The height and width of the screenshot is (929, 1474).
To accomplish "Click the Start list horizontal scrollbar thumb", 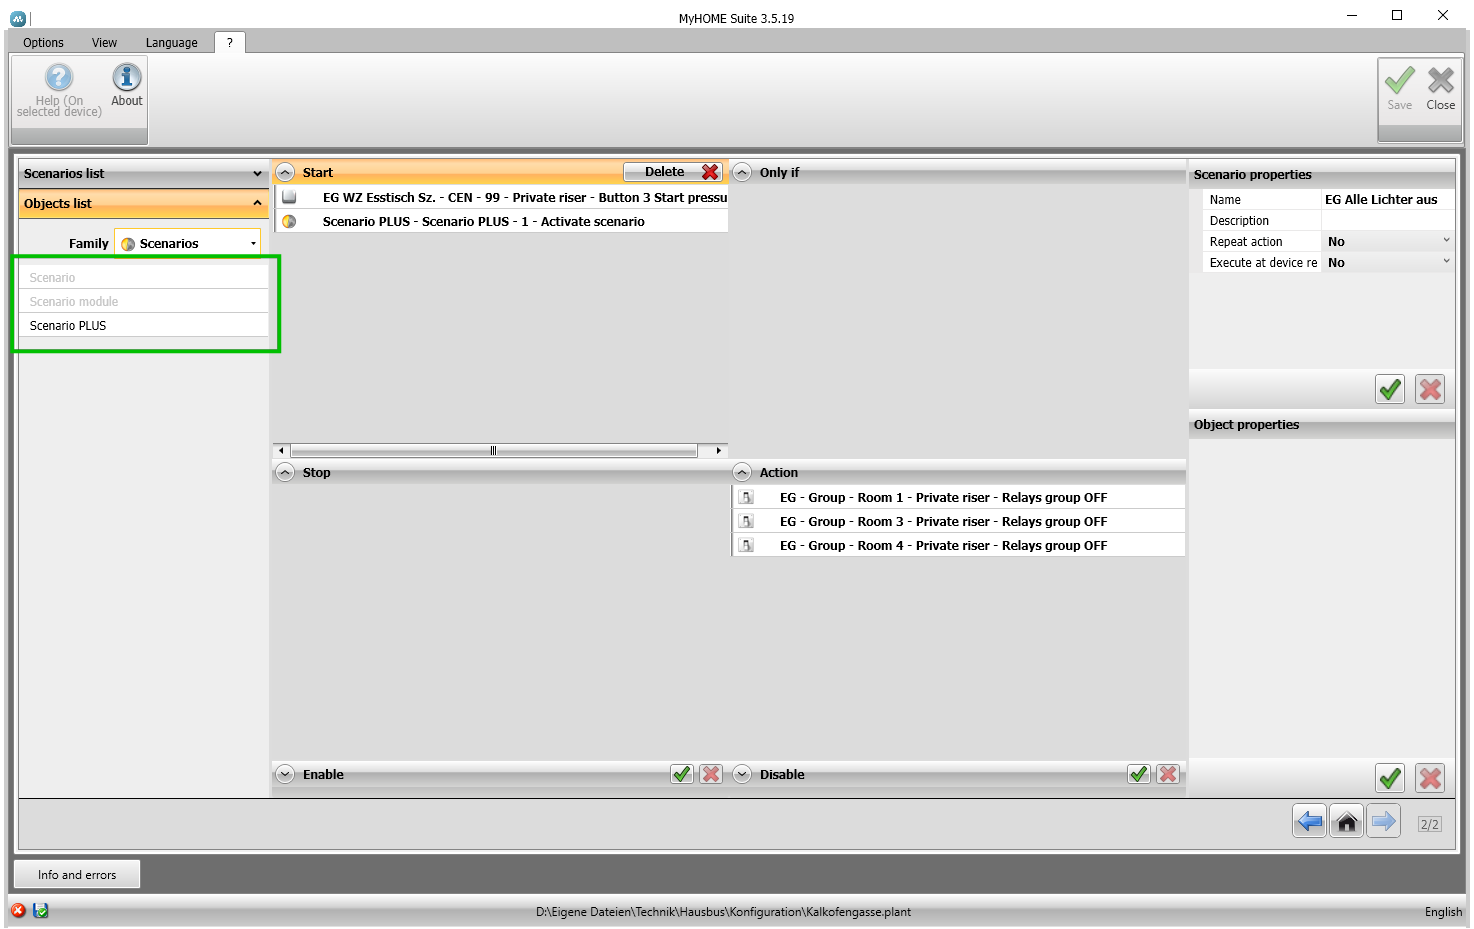I will 493,451.
